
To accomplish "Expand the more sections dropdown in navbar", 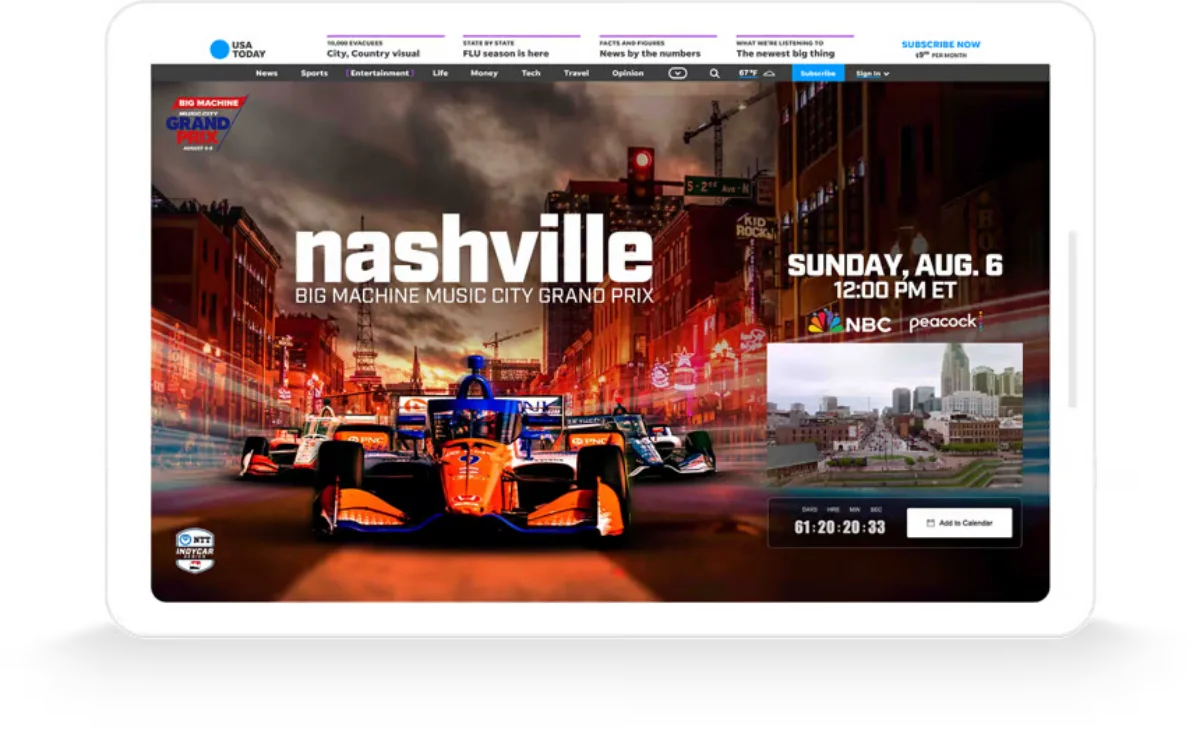I will 678,73.
